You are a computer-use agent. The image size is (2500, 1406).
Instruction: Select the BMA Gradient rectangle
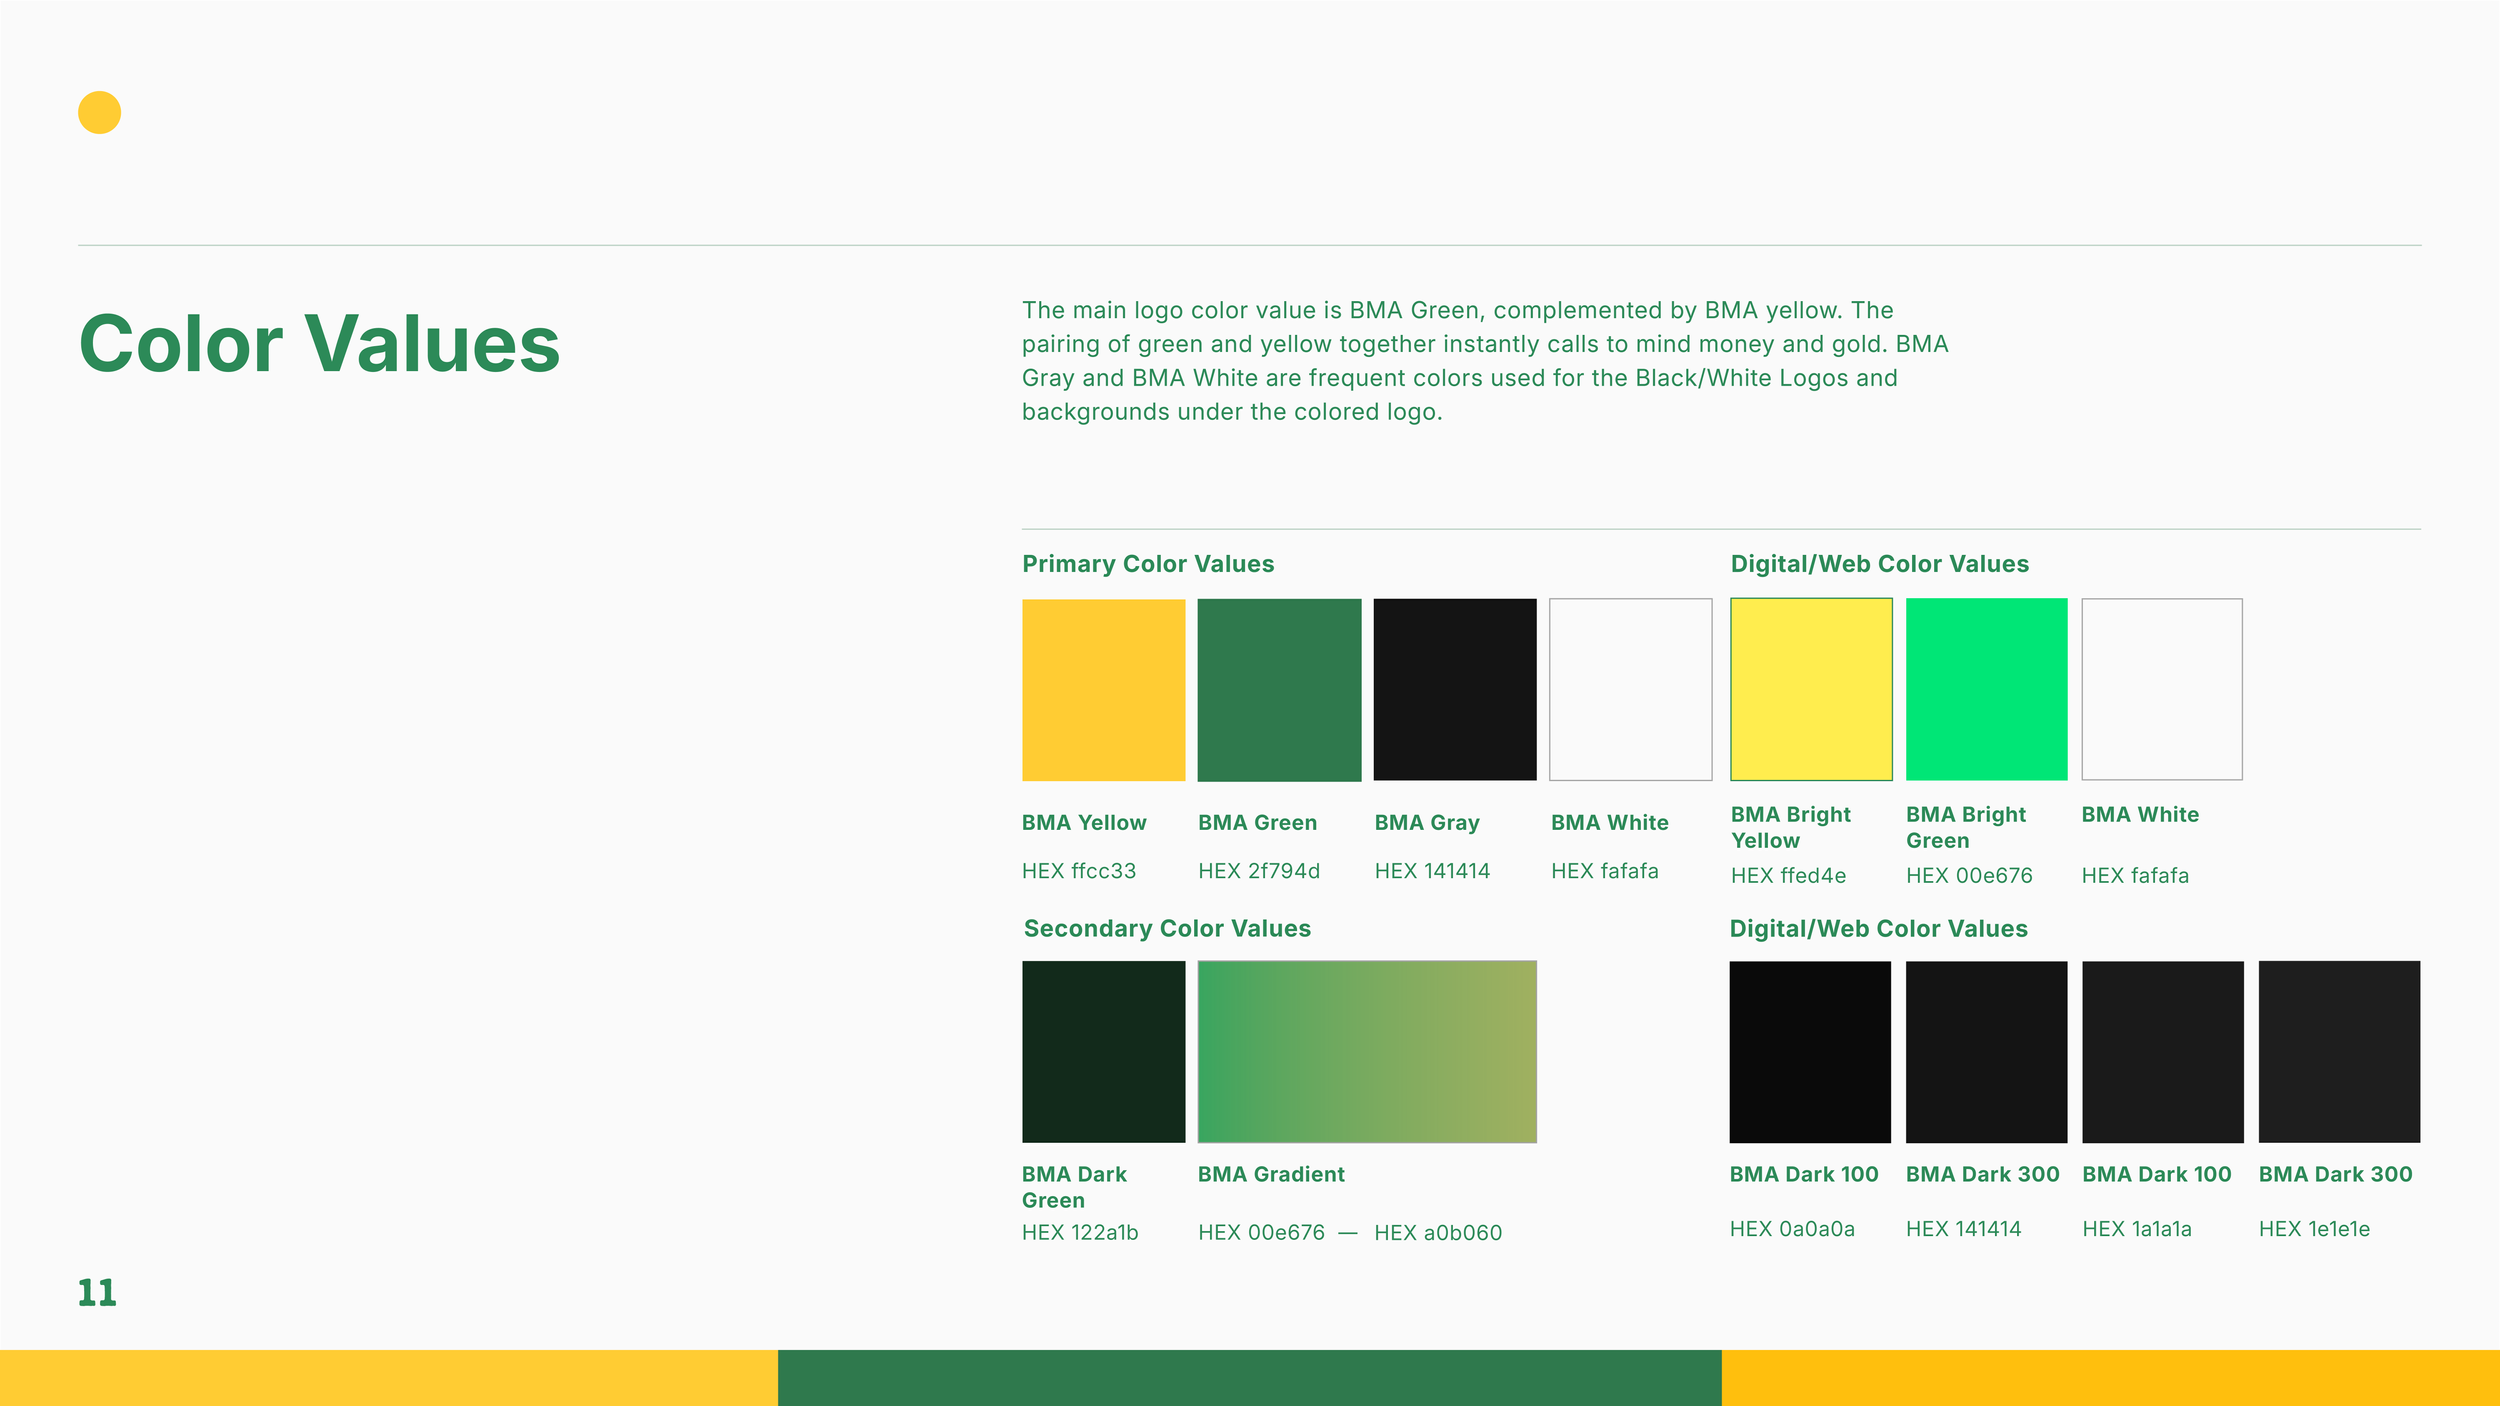pyautogui.click(x=1367, y=1052)
